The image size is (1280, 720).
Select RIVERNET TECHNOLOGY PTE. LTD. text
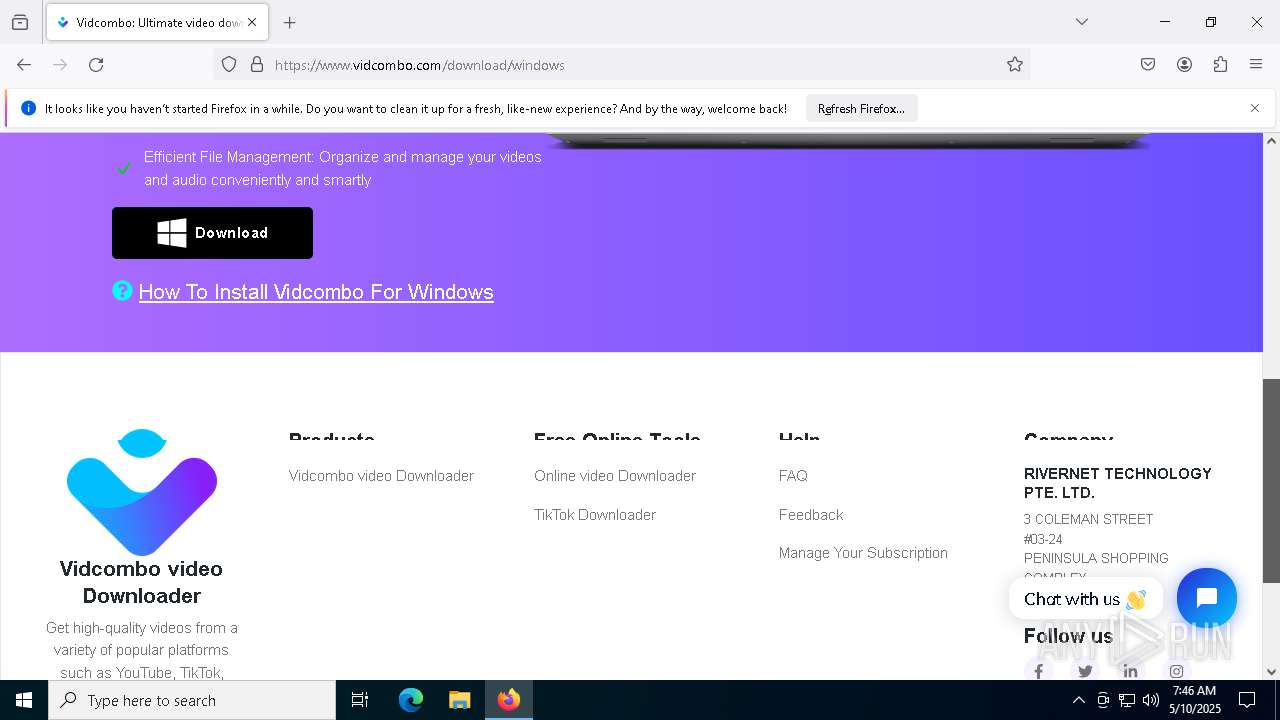1118,483
